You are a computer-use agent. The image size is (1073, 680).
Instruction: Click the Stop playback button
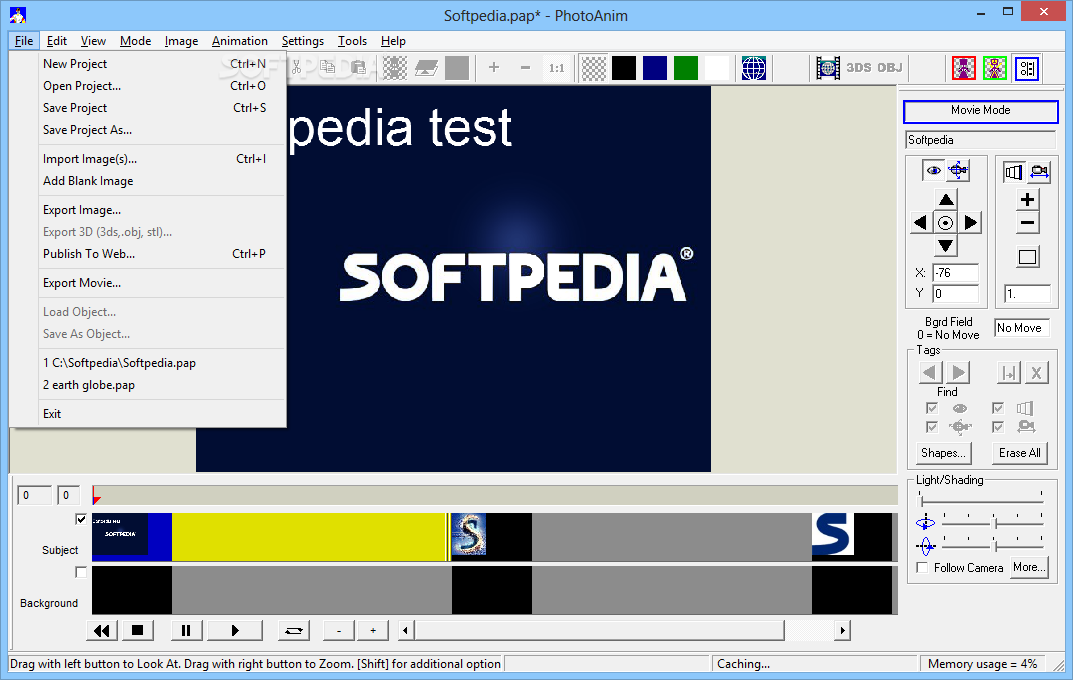[138, 630]
